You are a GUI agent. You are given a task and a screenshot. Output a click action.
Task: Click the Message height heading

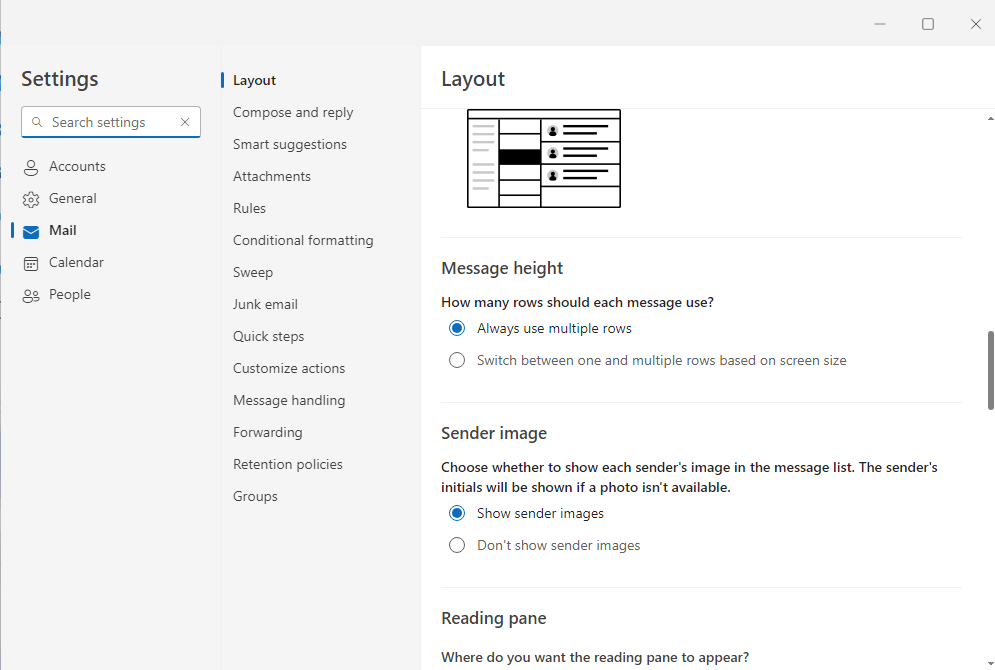click(x=502, y=268)
